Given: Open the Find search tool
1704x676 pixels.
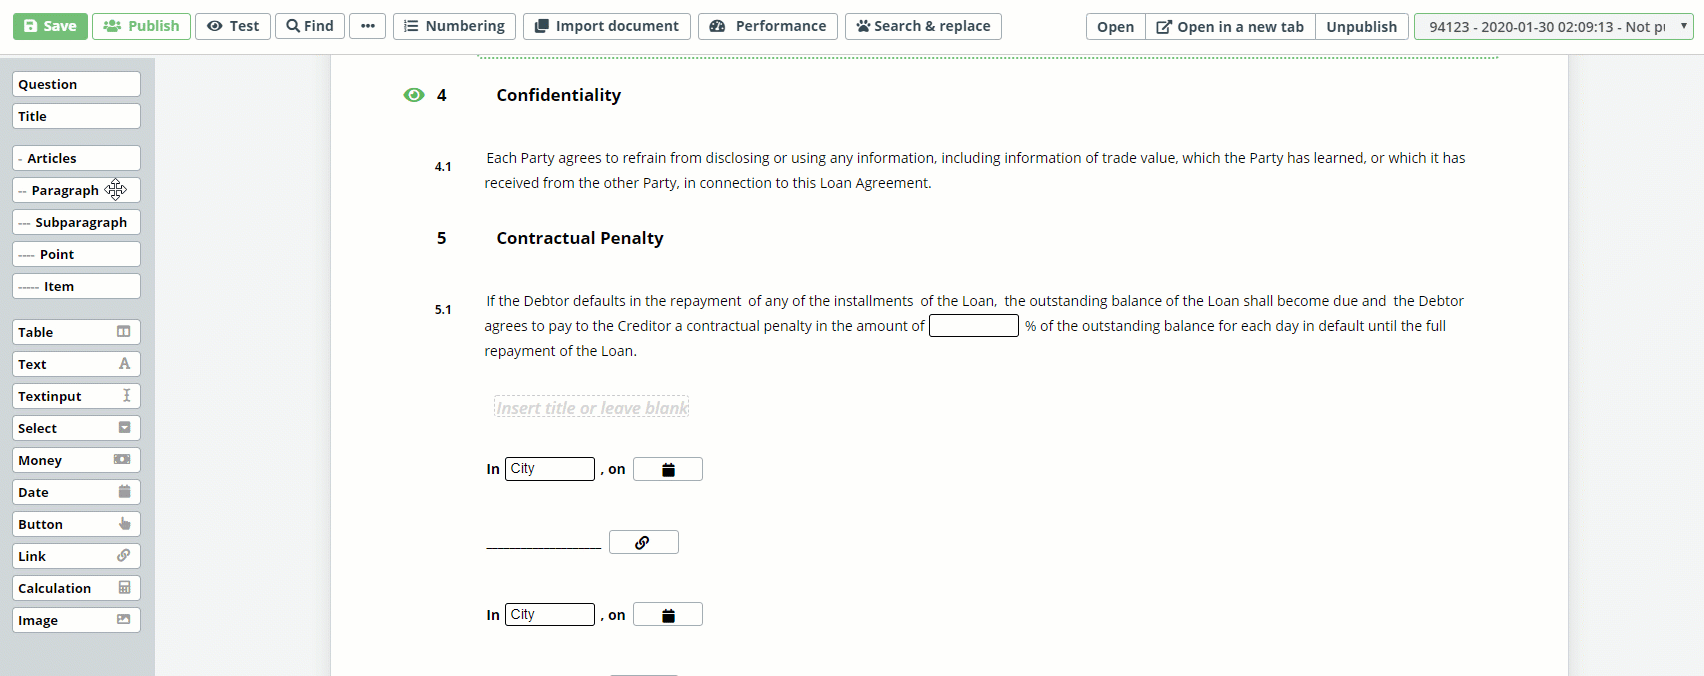Looking at the screenshot, I should [x=310, y=26].
